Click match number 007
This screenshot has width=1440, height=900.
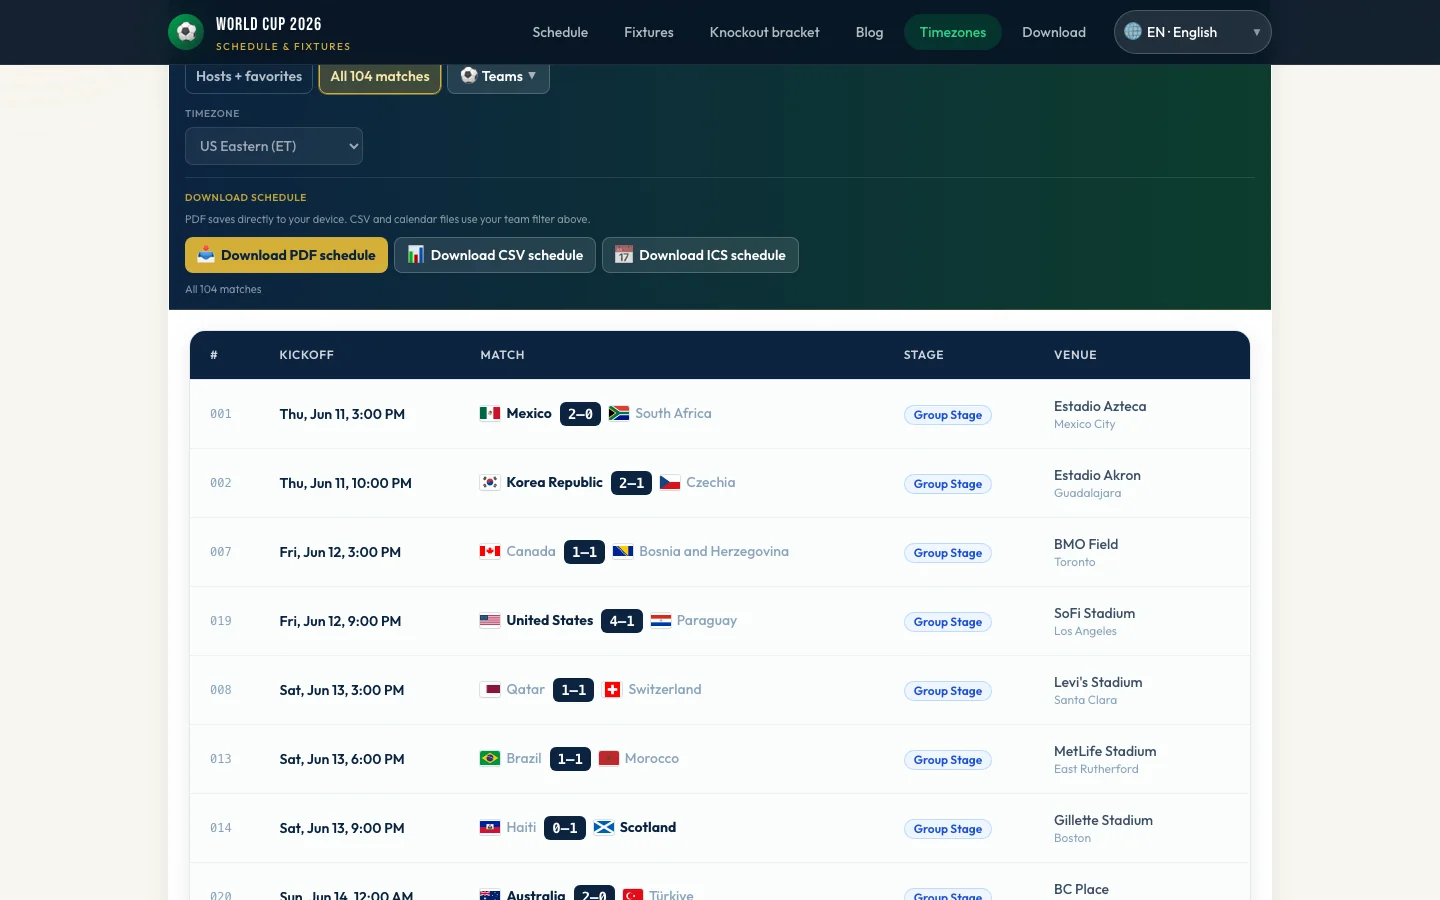coord(221,552)
